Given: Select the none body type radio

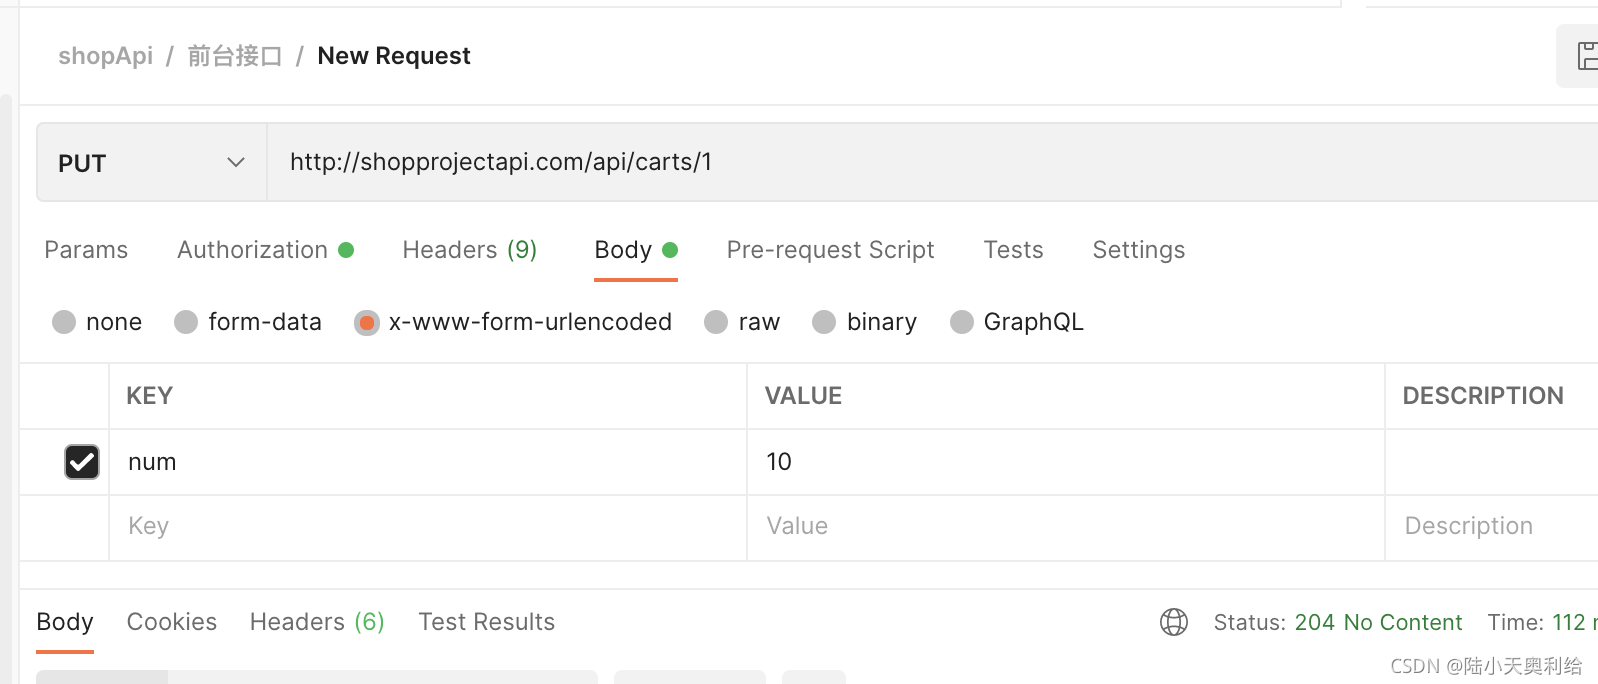Looking at the screenshot, I should pos(65,322).
